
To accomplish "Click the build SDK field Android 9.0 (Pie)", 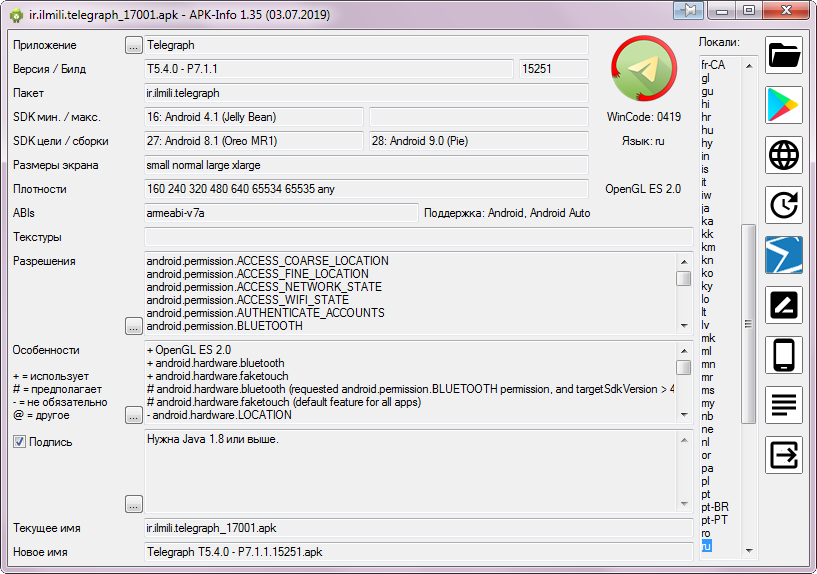I will pos(479,141).
